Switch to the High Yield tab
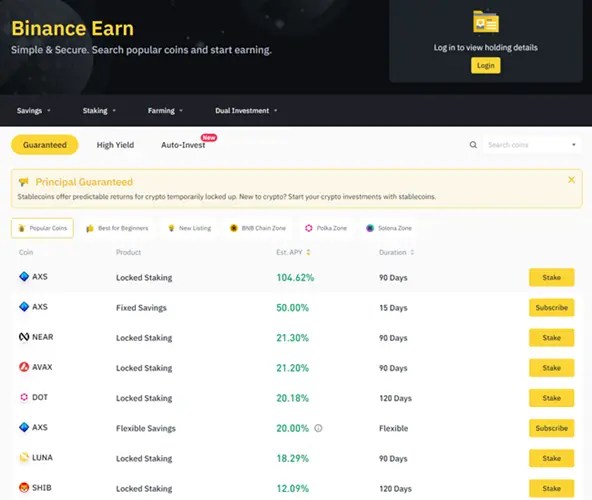 point(115,145)
